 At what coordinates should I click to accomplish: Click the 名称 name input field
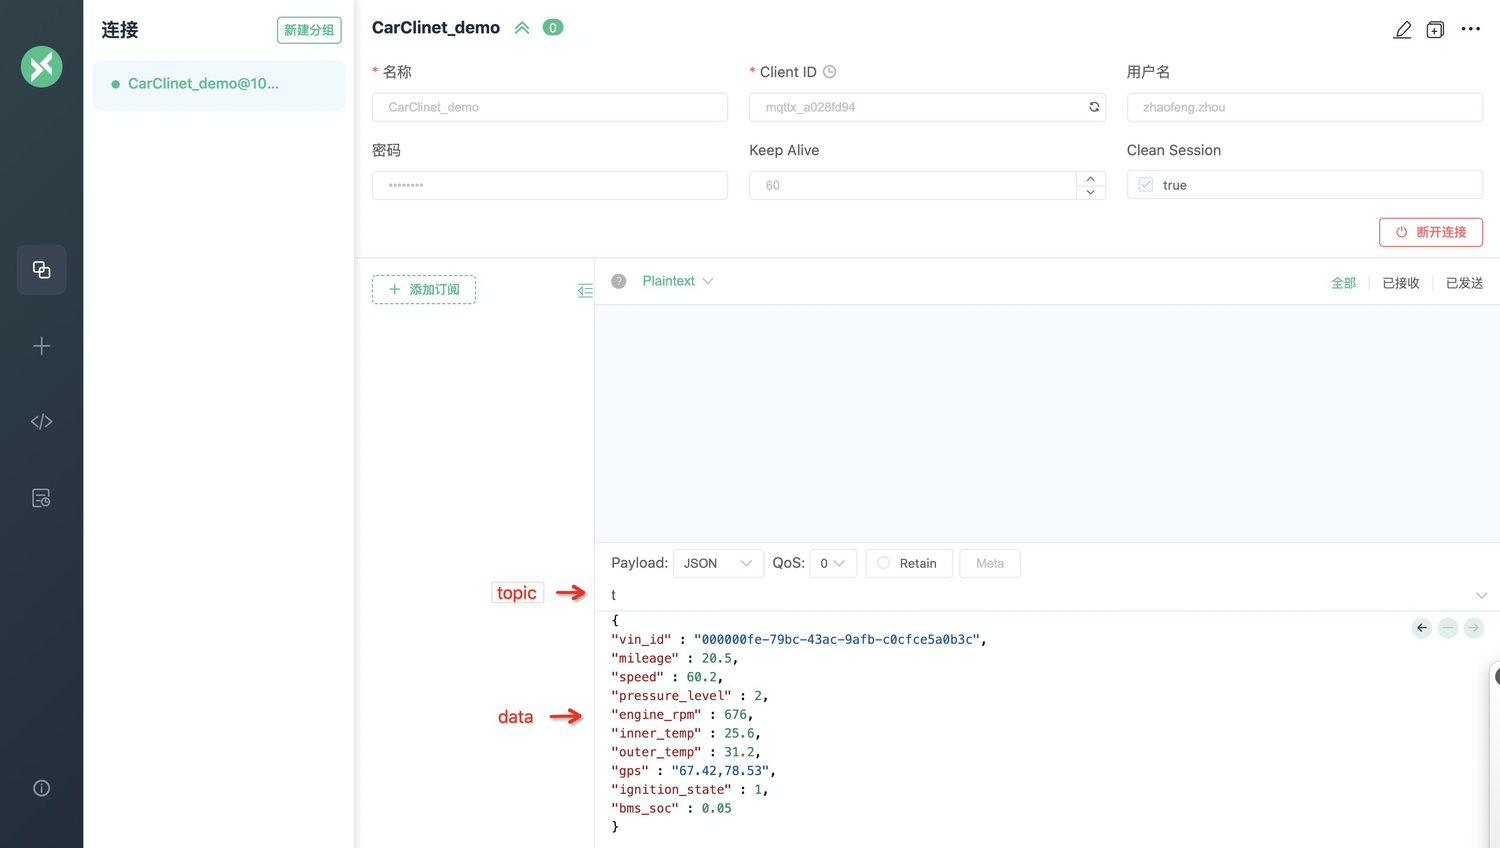(550, 107)
